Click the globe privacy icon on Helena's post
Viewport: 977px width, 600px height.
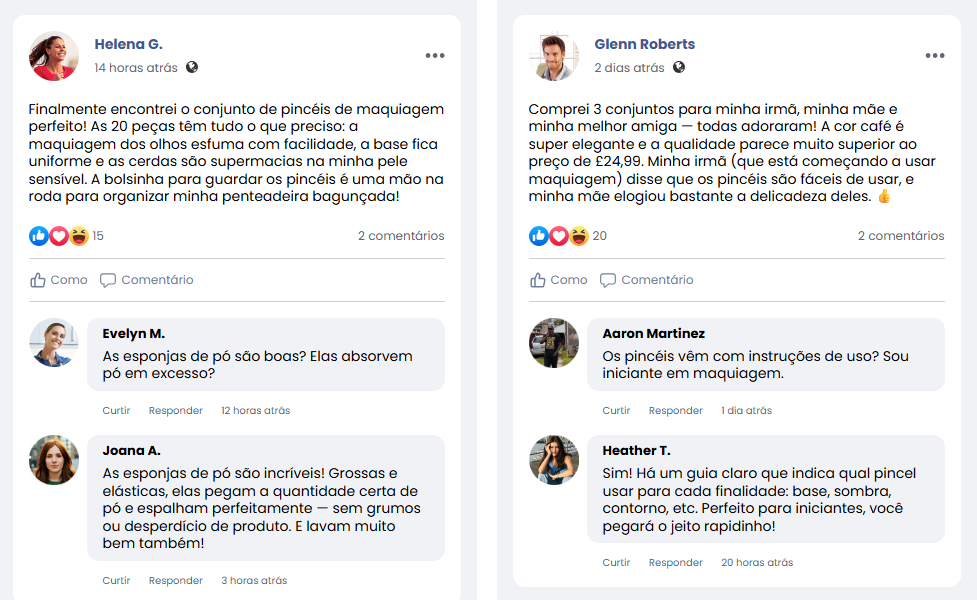[x=192, y=68]
